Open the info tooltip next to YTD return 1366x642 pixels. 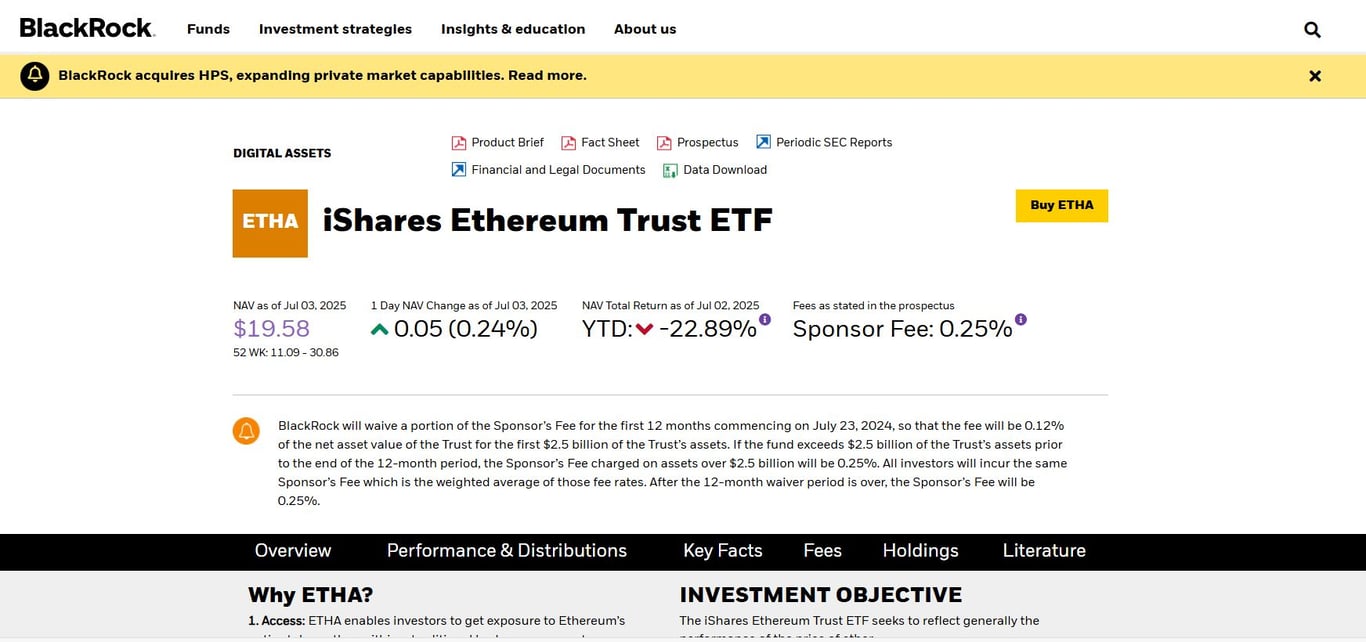765,318
